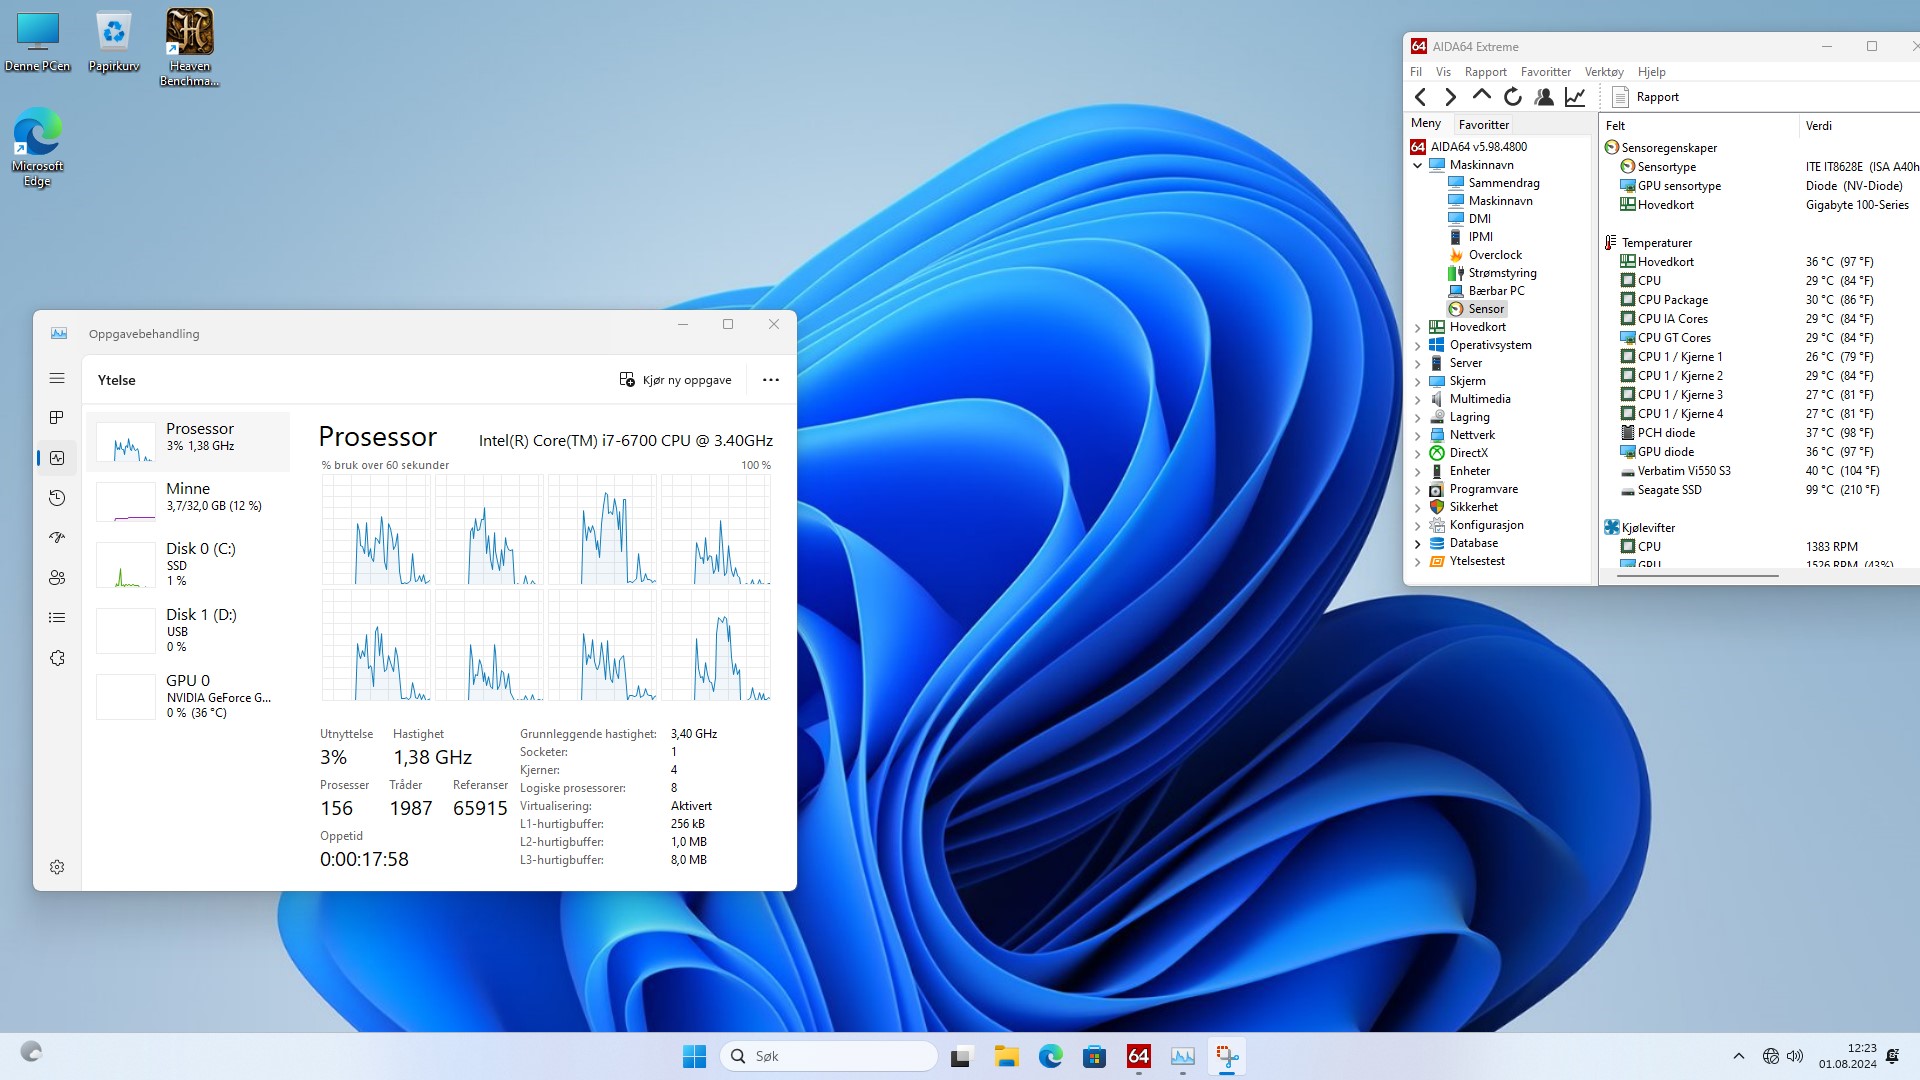1920x1080 pixels.
Task: Expand the Server tree node
Action: (x=1417, y=363)
